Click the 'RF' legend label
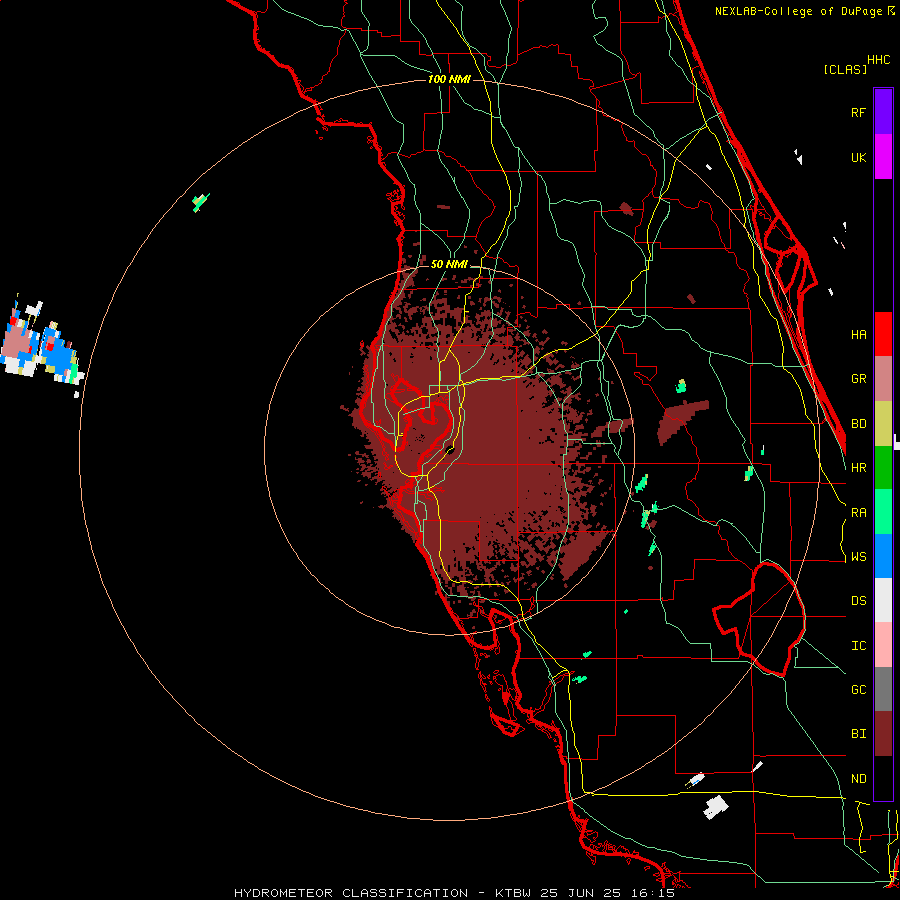This screenshot has width=900, height=900. coord(858,112)
